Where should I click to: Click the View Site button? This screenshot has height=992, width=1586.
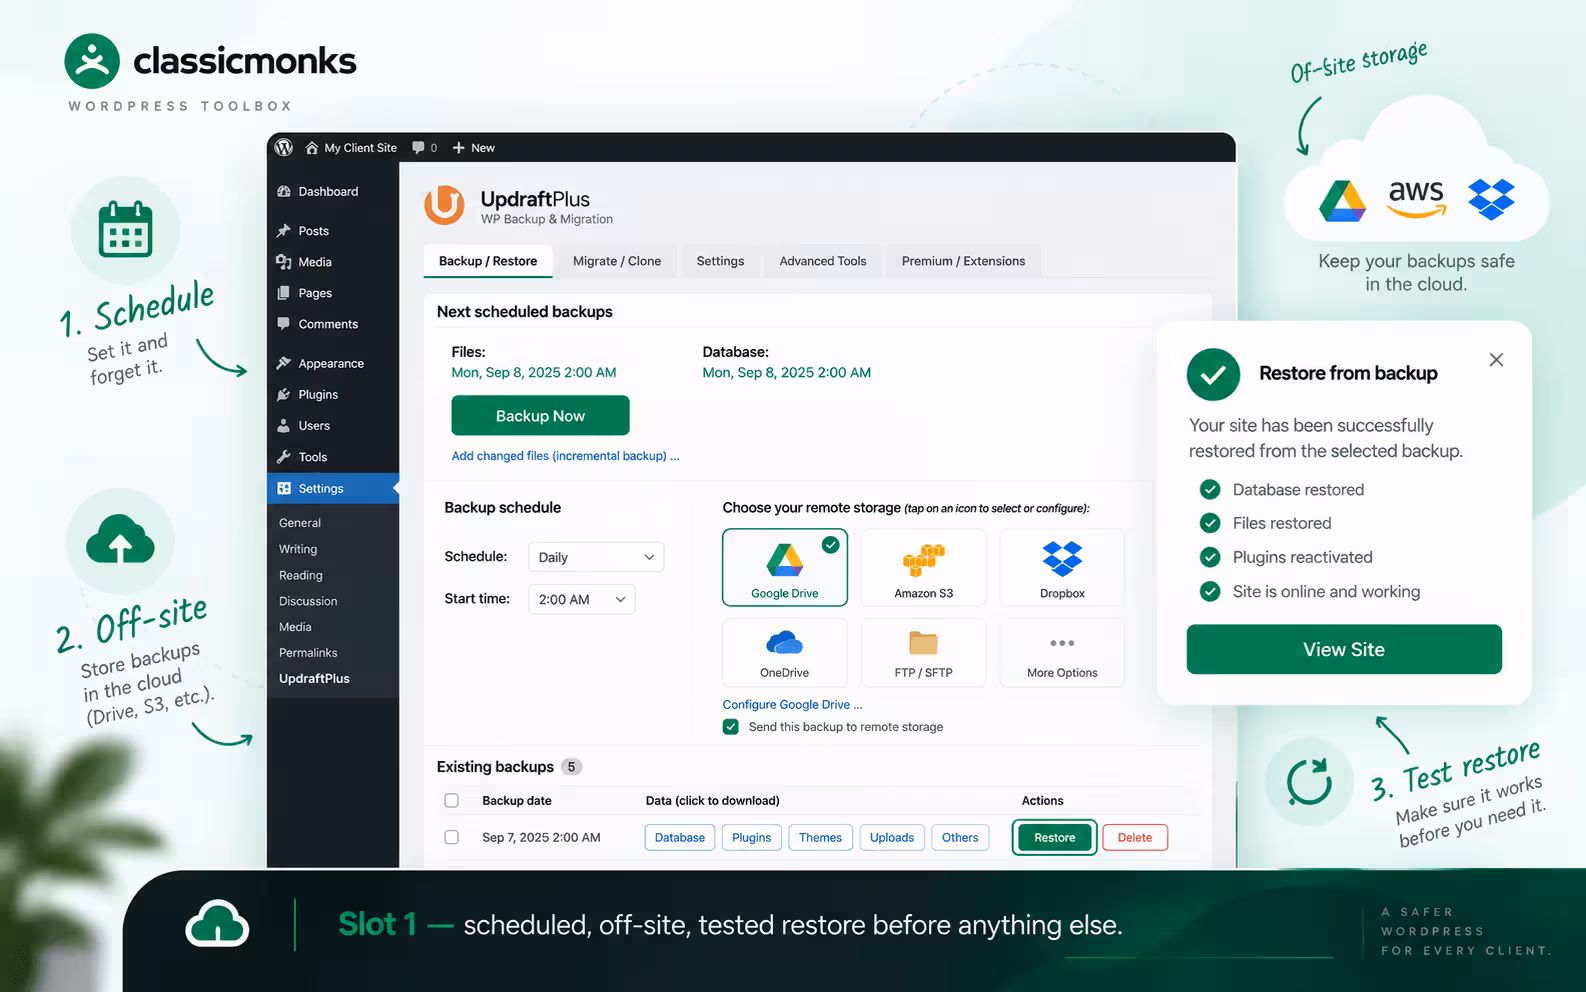click(x=1344, y=649)
